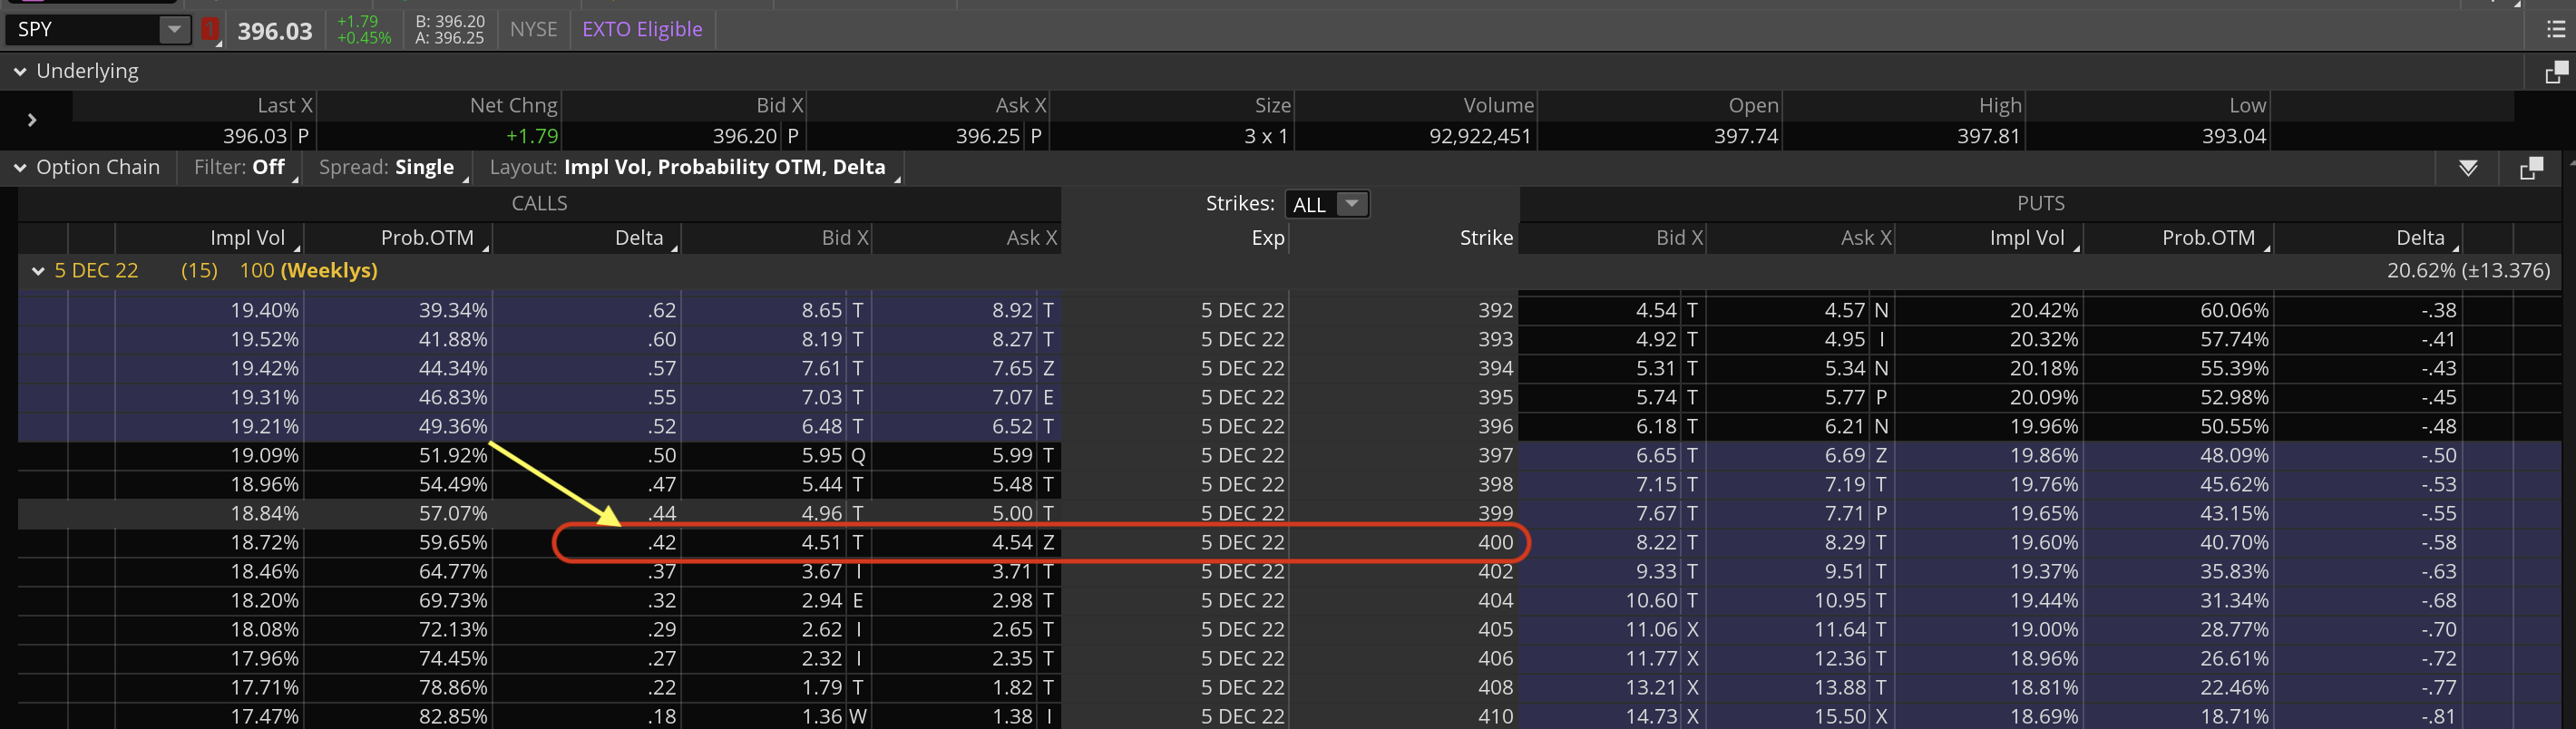Viewport: 2576px width, 729px height.
Task: Click the double-chevron expand all icon
Action: point(2468,168)
